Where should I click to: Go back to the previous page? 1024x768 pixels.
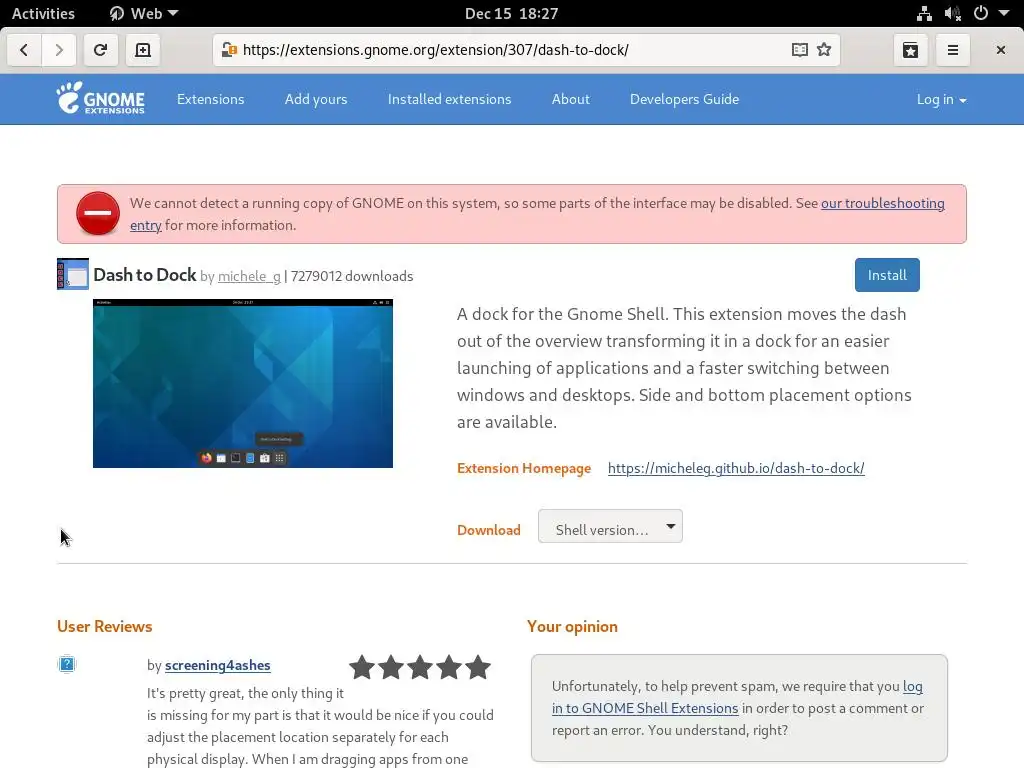24,50
